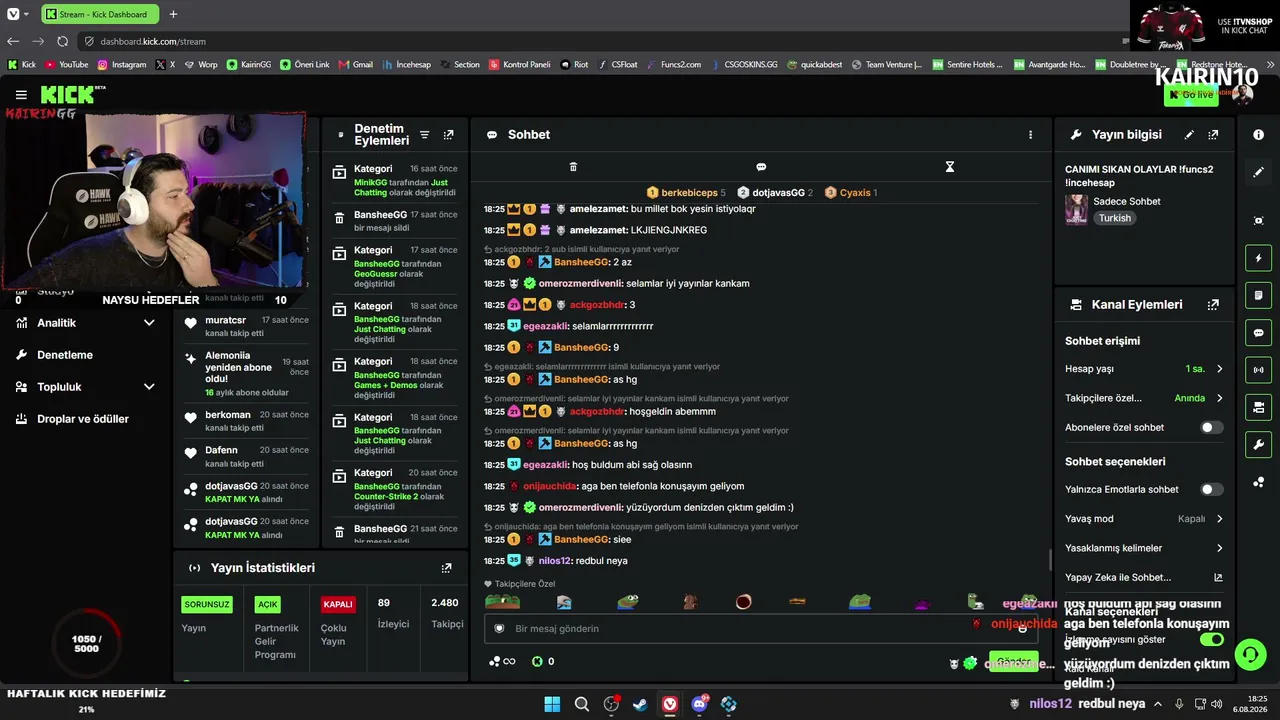
Task: Click the chat panel scrollbar
Action: point(1049,560)
